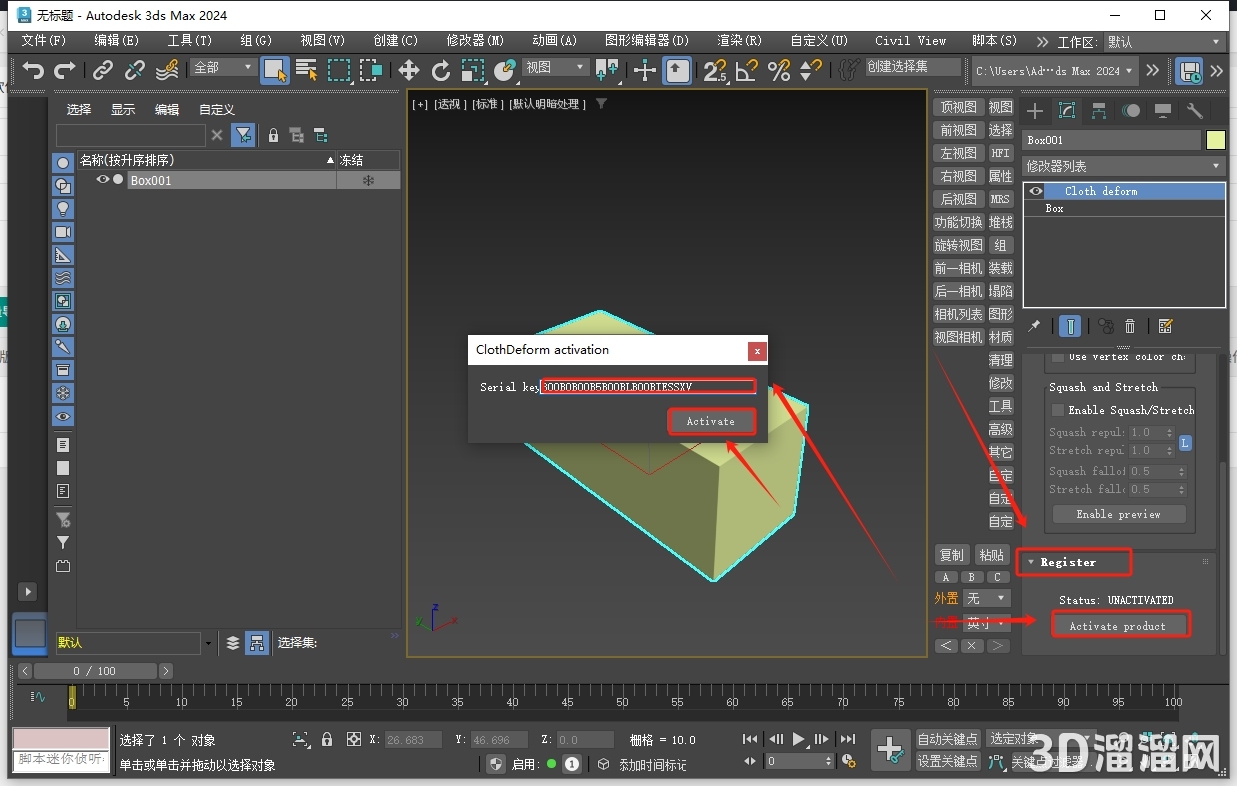This screenshot has height=786, width=1237.
Task: Click the Activate product button
Action: coord(1118,626)
